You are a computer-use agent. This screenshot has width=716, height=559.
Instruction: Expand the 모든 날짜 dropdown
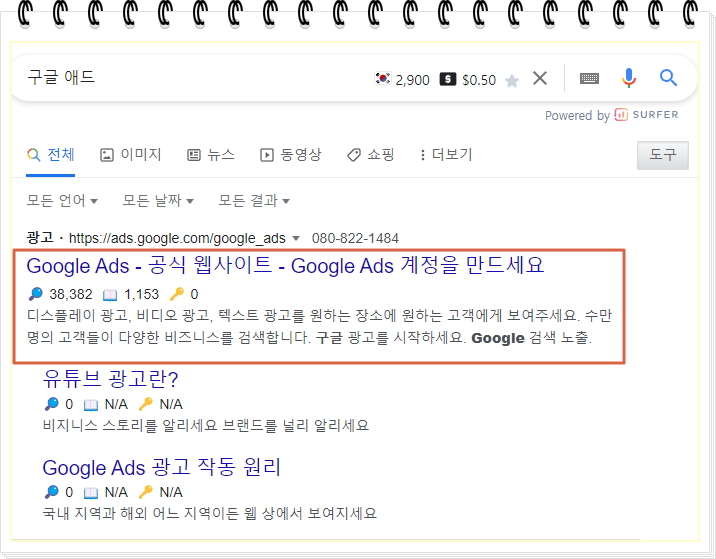pyautogui.click(x=158, y=200)
